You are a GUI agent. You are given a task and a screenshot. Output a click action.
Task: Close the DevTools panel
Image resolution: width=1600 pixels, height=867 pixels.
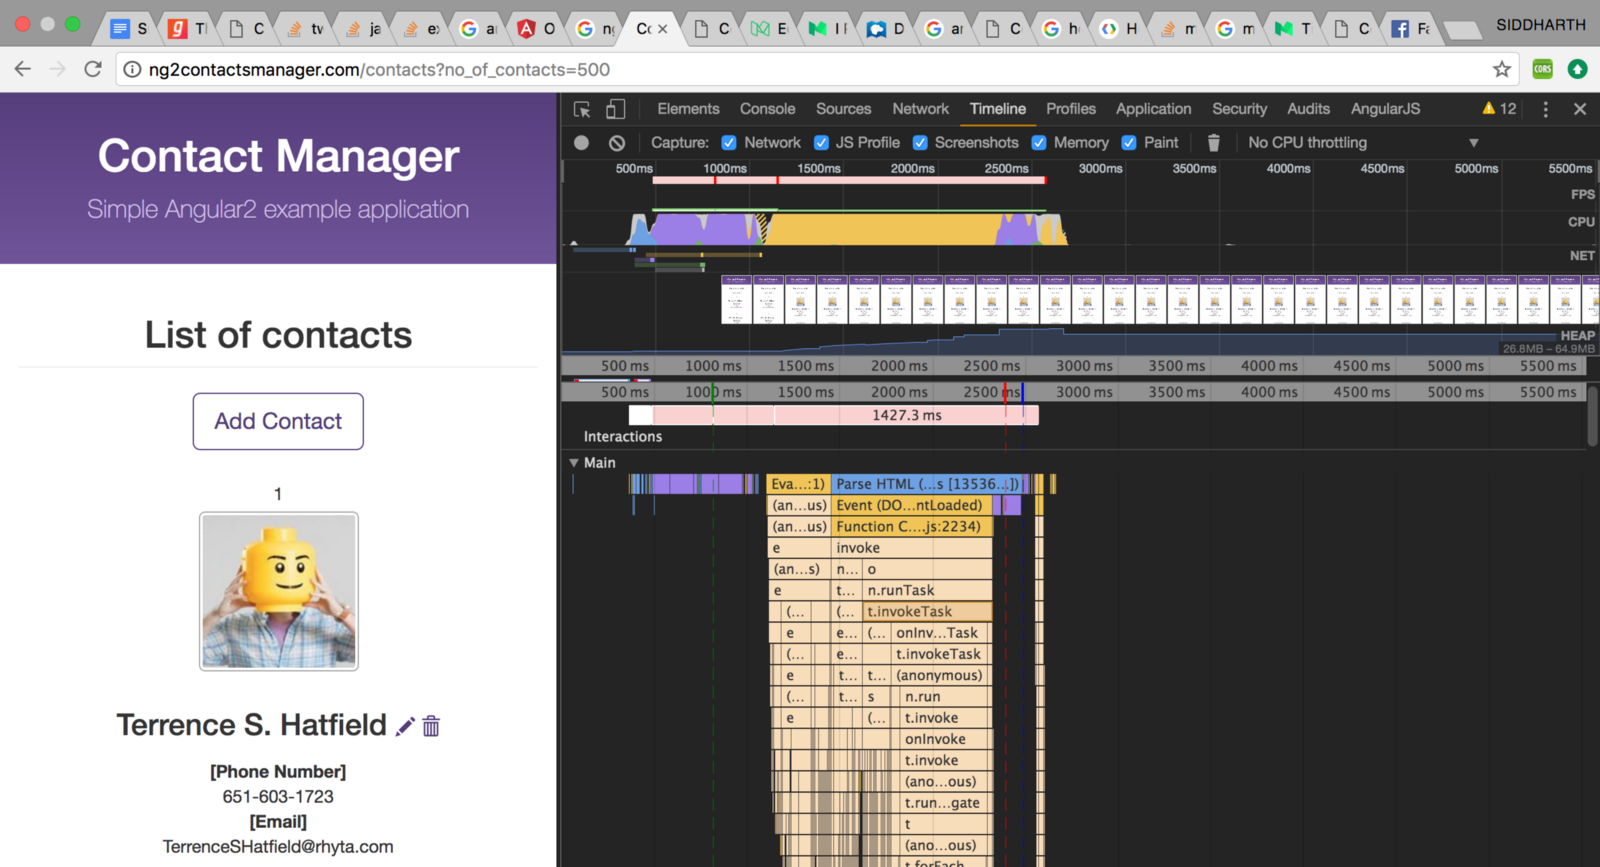point(1580,109)
